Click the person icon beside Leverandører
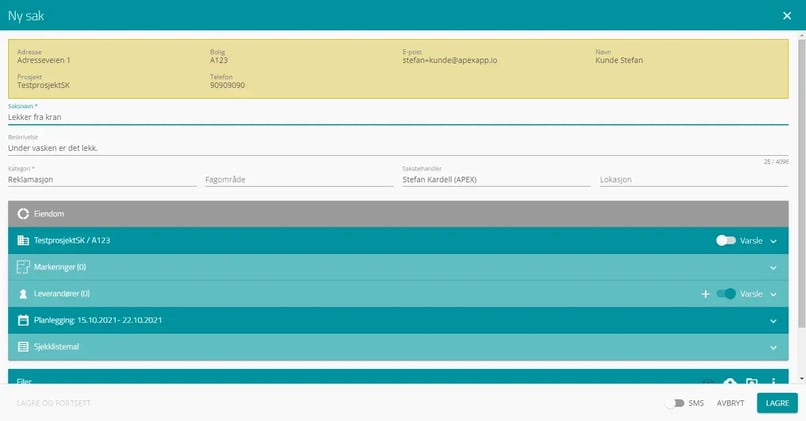Screen dimensions: 806x421 click(24, 294)
